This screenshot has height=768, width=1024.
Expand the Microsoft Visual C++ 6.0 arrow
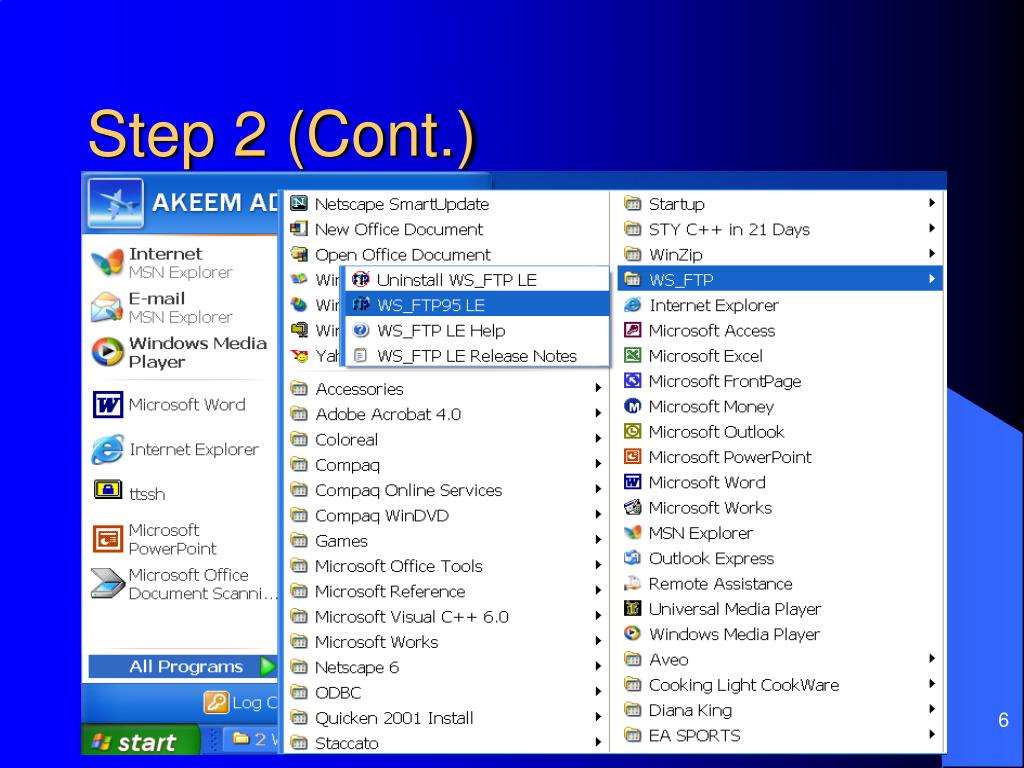pos(598,616)
